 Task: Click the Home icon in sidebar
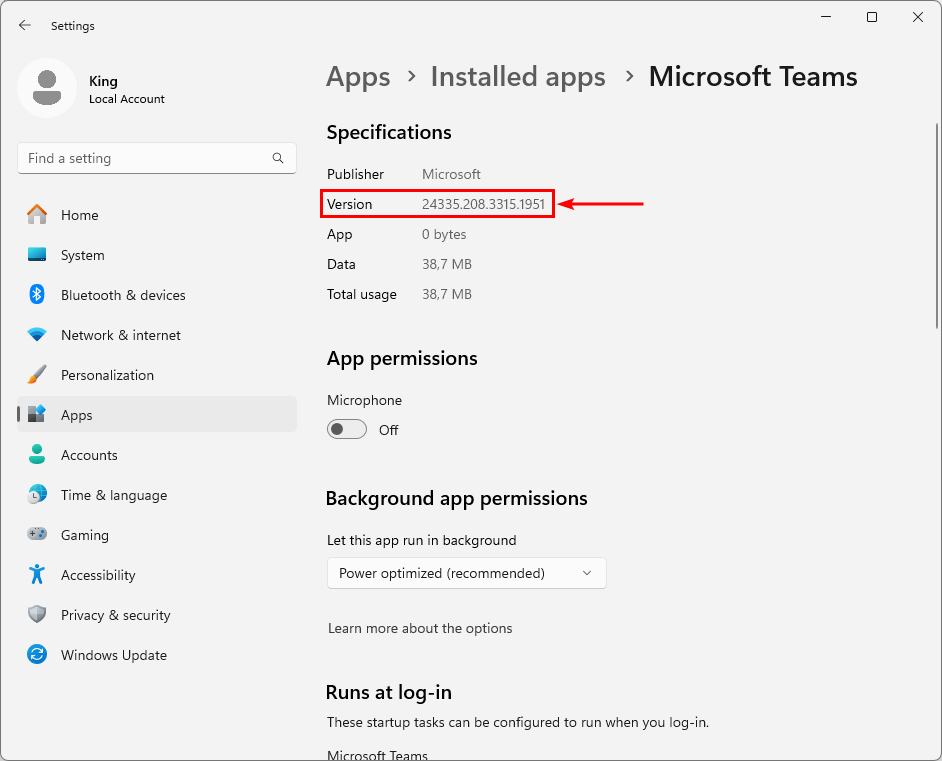[37, 215]
